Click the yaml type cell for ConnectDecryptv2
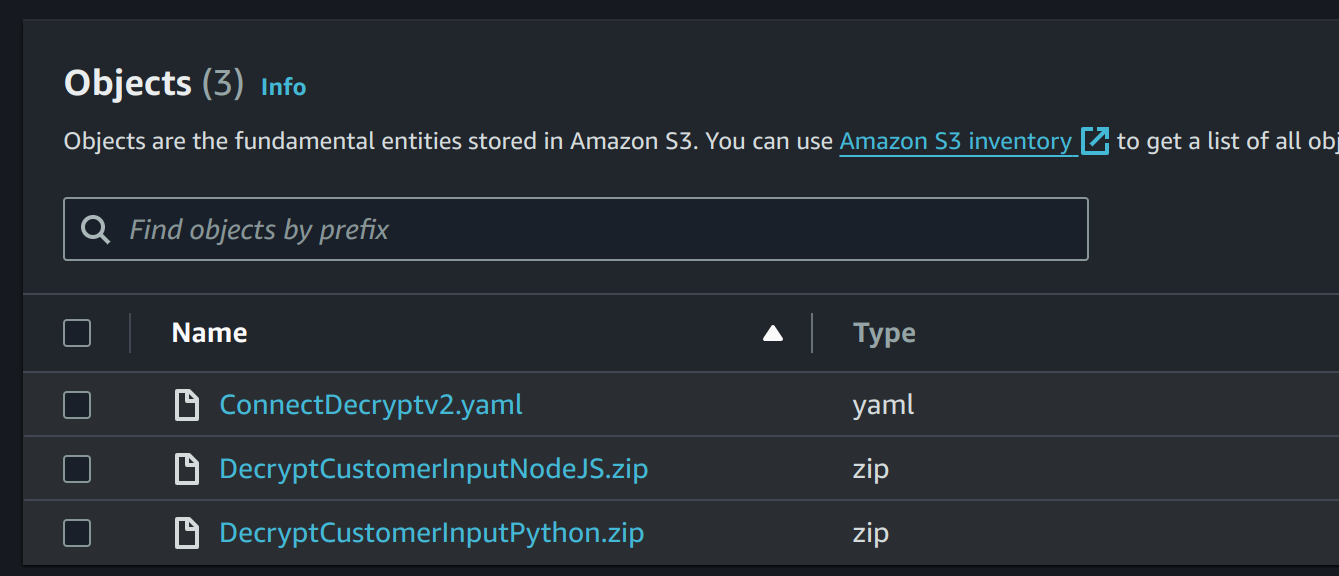This screenshot has height=576, width=1339. [883, 405]
